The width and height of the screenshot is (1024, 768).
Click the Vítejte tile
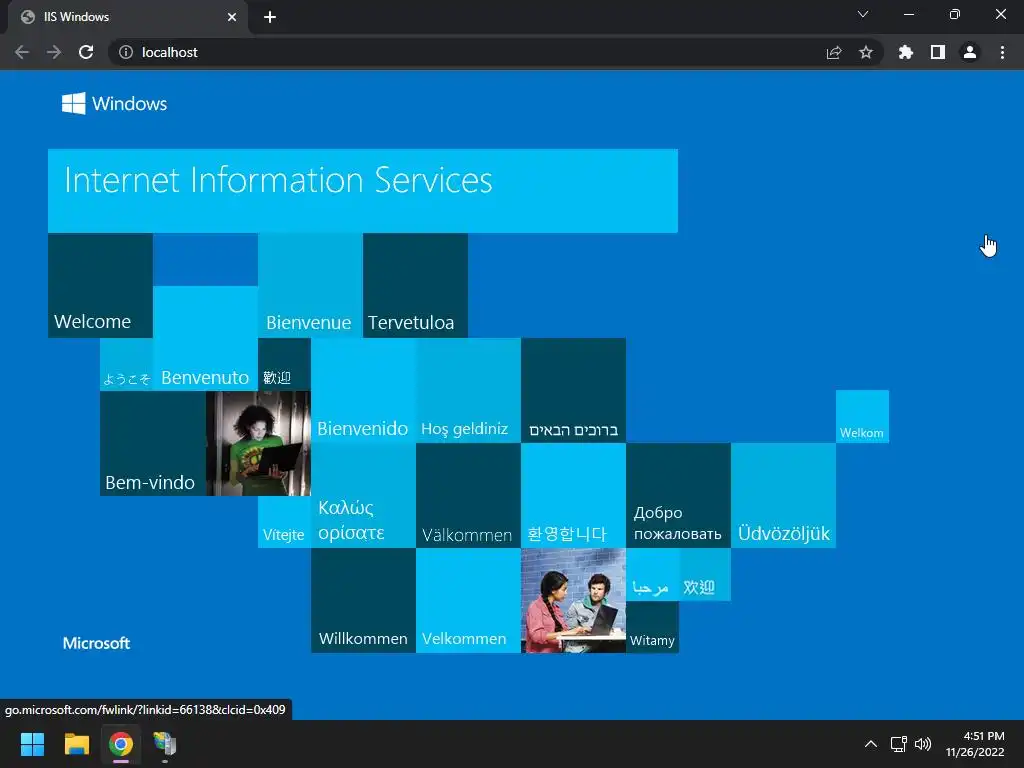[284, 522]
